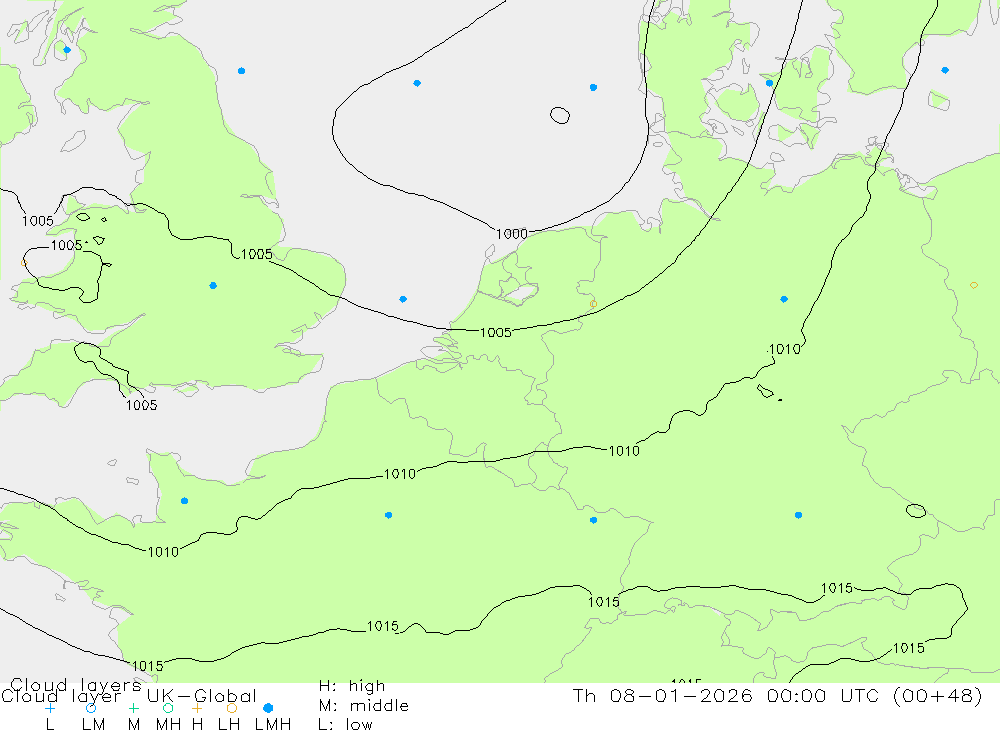Select blue cloud marker over the Baltic Sea

[x=945, y=70]
